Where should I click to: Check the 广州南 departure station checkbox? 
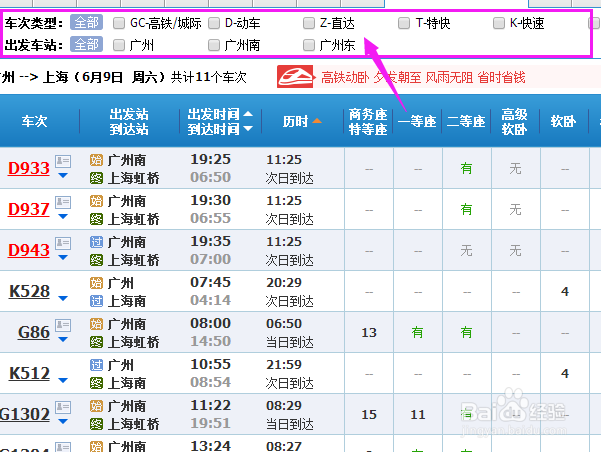click(214, 45)
